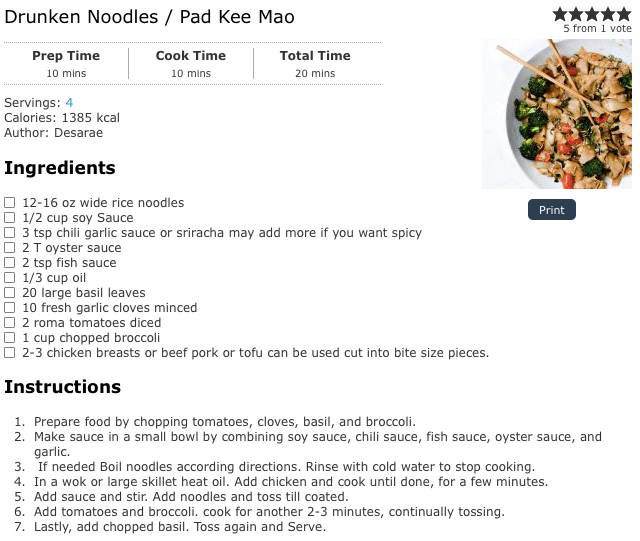
Task: Open the drunken noodles recipe photo
Action: coord(556,114)
